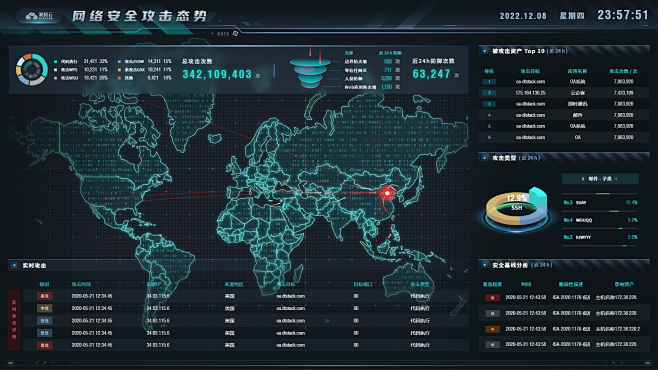This screenshot has height=370, width=658.
Task: Click the 攻击时间 column header in 实时攻击
Action: pos(81,284)
